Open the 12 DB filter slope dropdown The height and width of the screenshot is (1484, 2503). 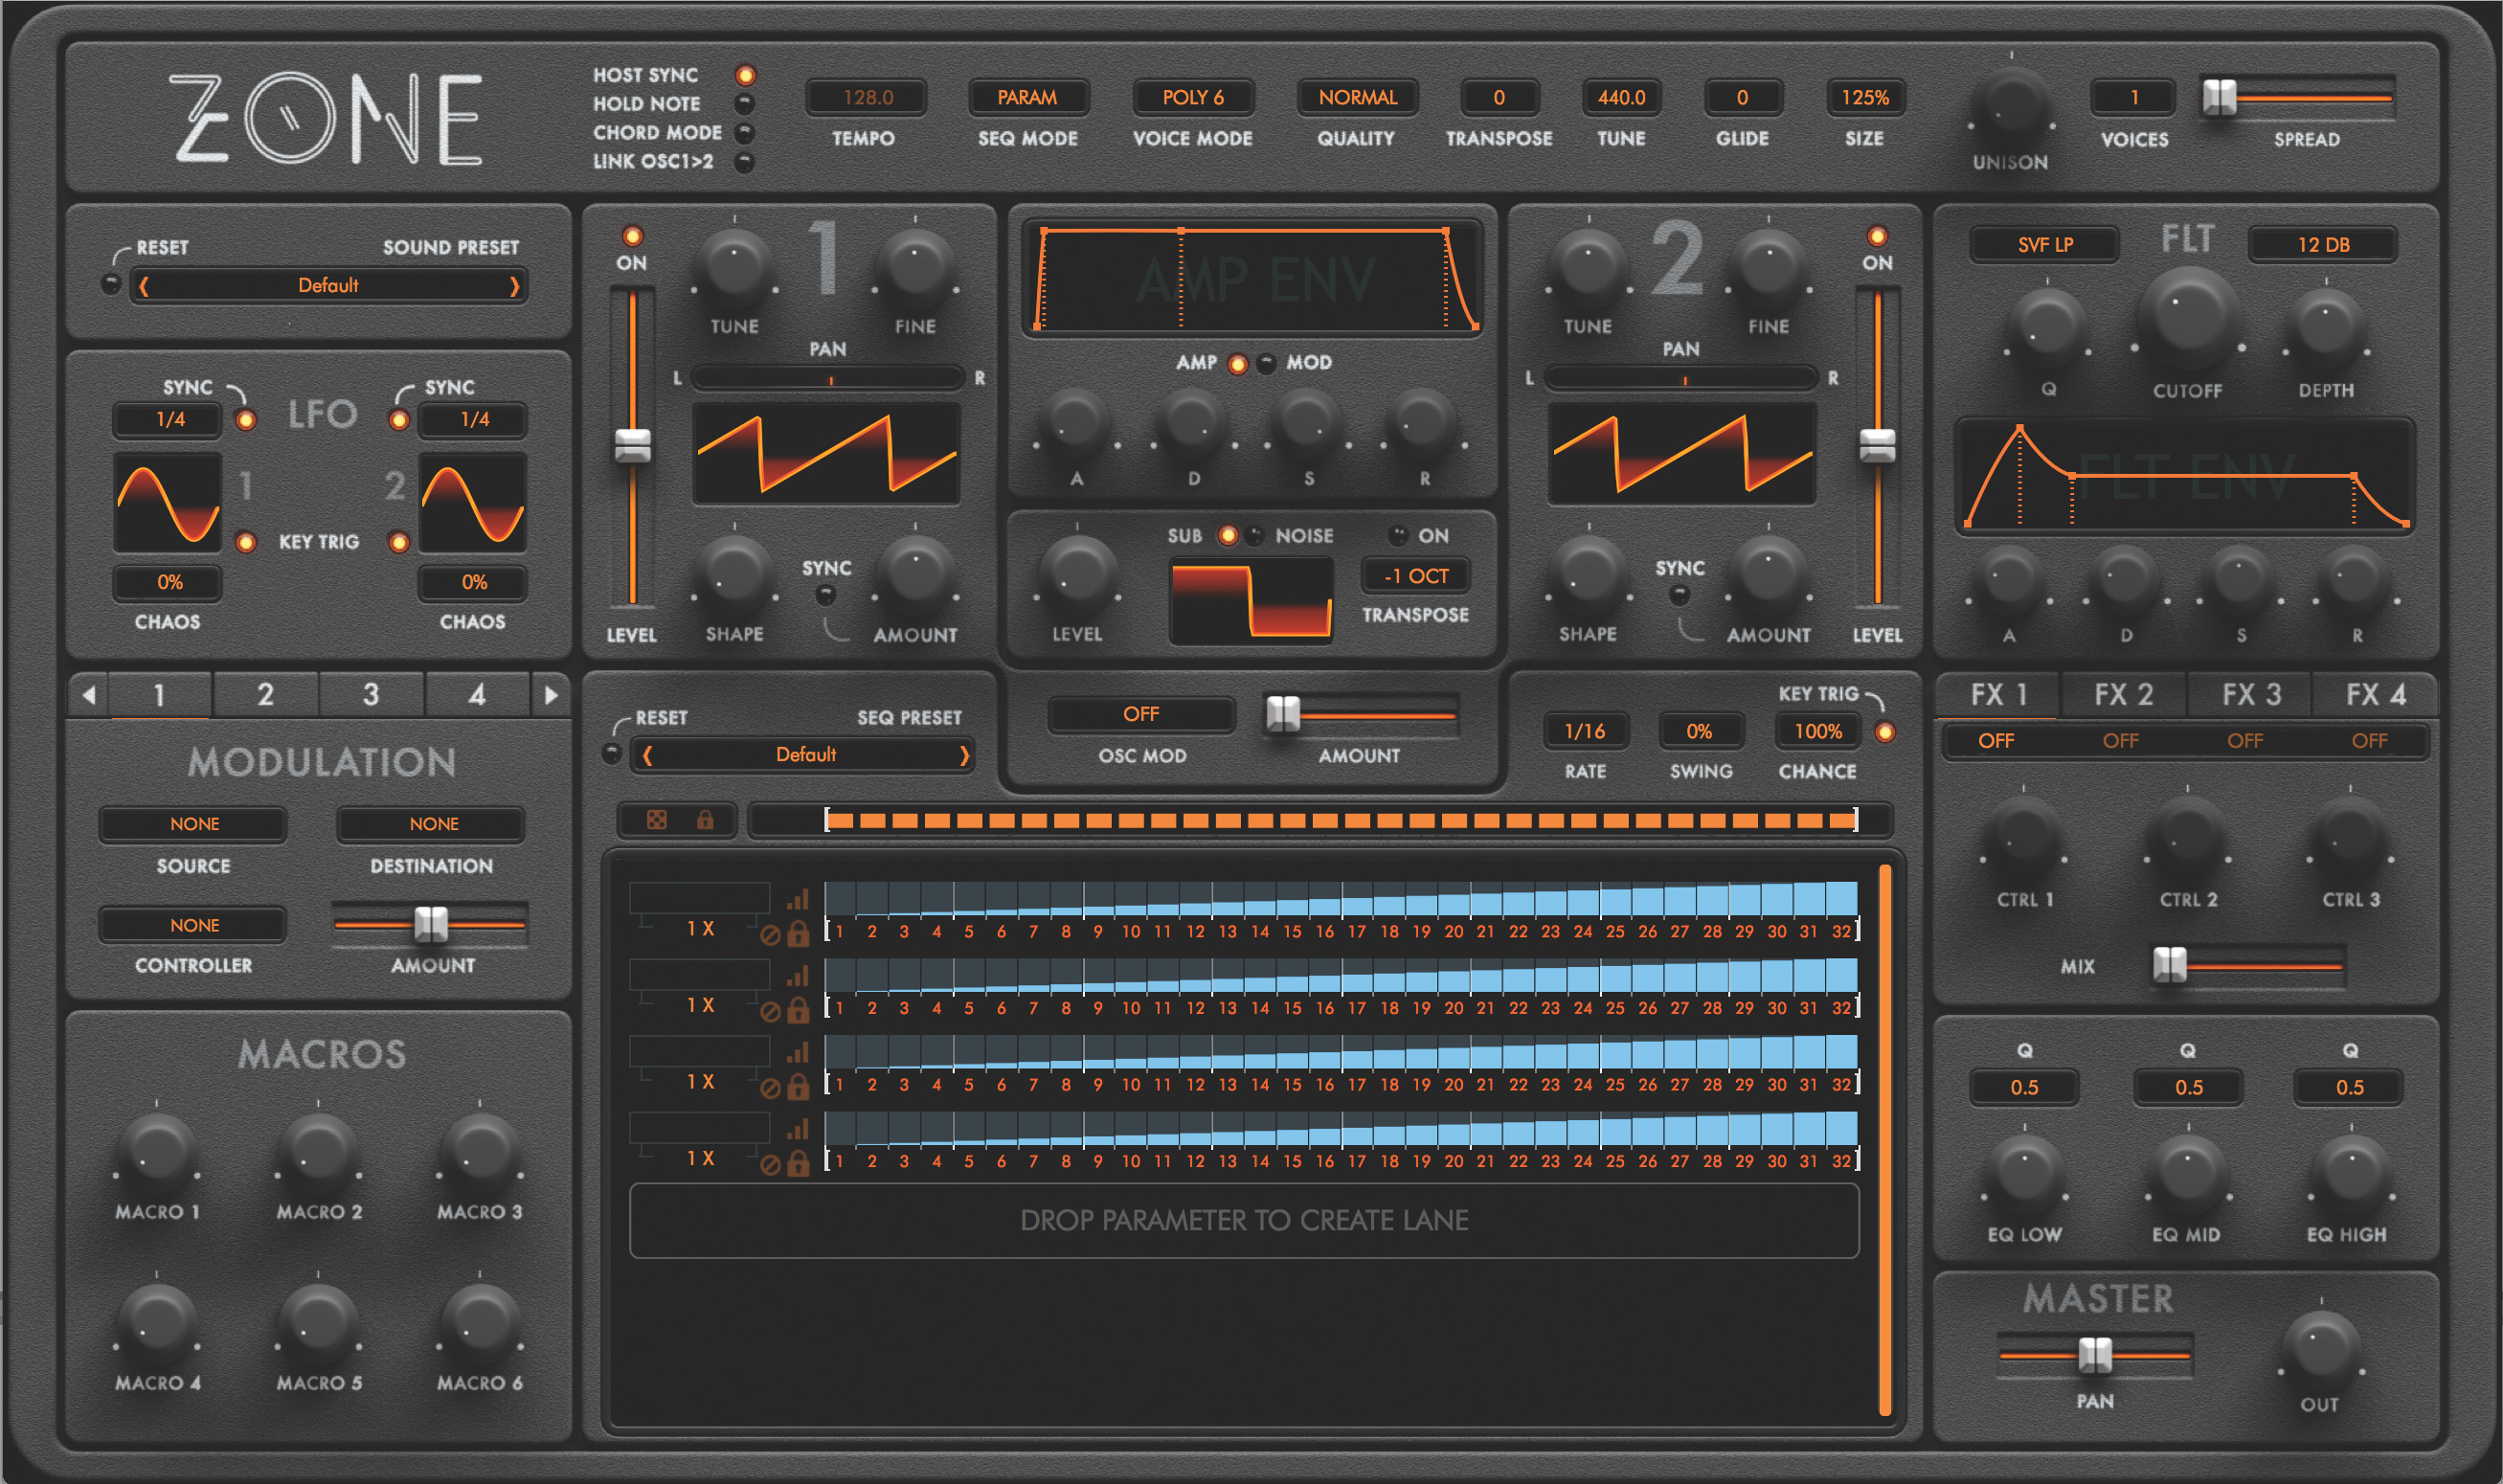tap(2322, 244)
